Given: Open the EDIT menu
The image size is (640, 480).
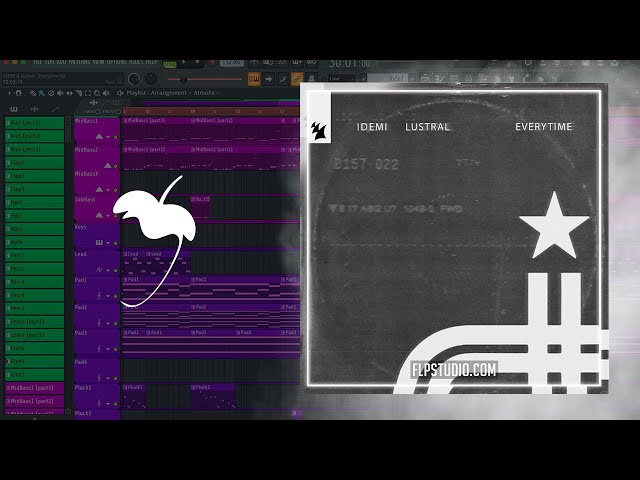Looking at the screenshot, I should tap(51, 62).
